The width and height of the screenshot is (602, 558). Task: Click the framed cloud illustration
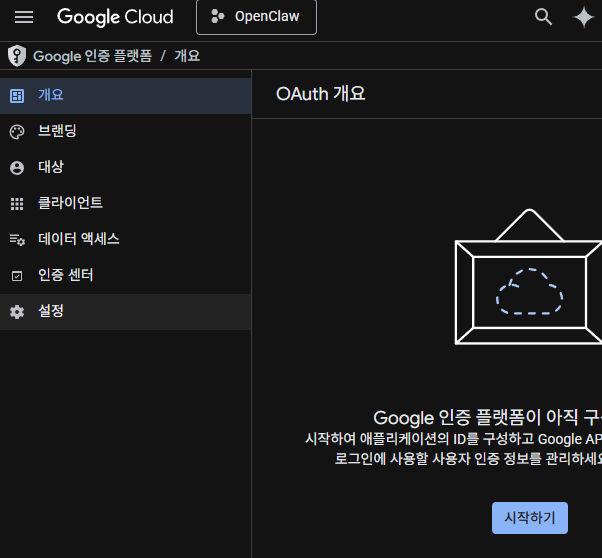coord(528,277)
